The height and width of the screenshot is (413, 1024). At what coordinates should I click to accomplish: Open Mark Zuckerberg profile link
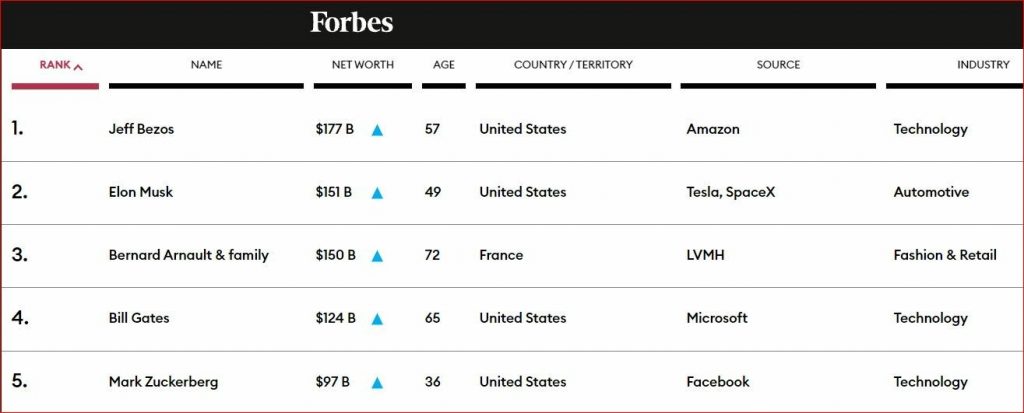[x=163, y=382]
